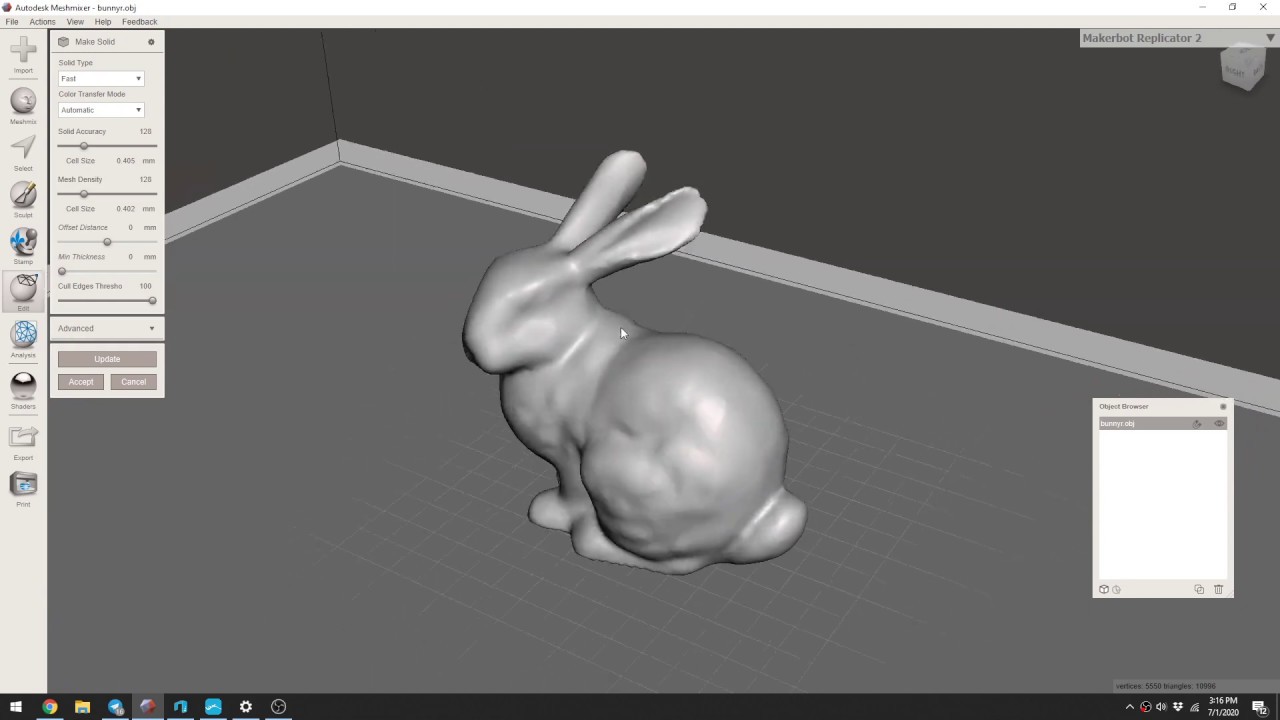The width and height of the screenshot is (1280, 720).
Task: Click the vertices and triangles status text
Action: click(1166, 686)
